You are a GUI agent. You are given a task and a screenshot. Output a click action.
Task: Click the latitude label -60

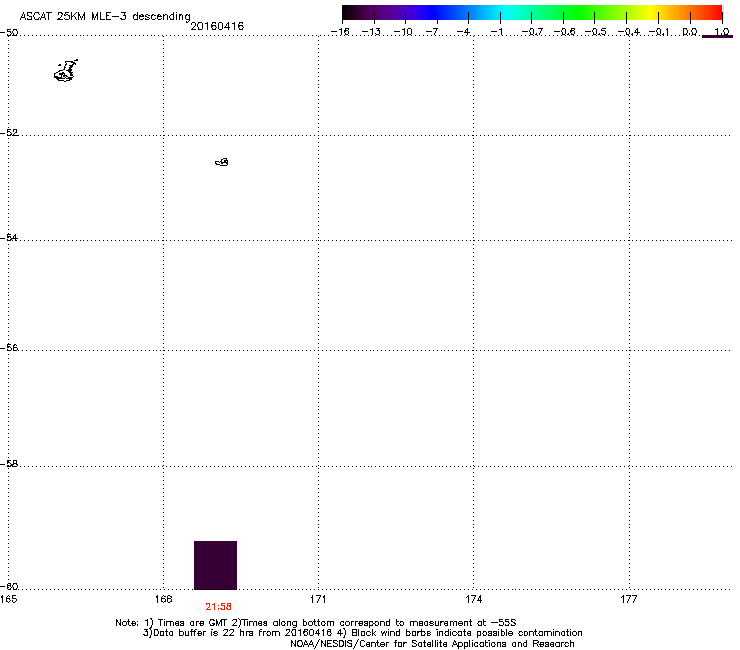pos(9,586)
